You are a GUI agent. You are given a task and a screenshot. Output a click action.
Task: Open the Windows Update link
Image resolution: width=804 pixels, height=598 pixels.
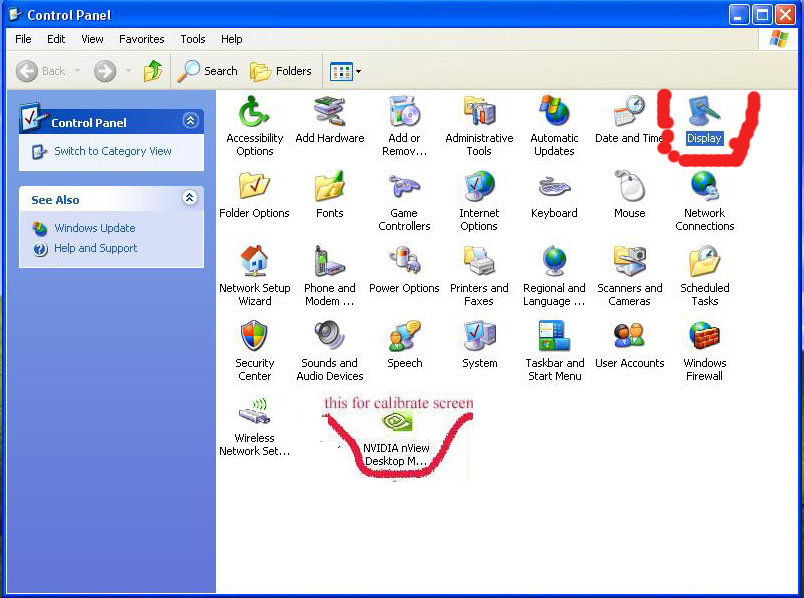click(x=94, y=228)
